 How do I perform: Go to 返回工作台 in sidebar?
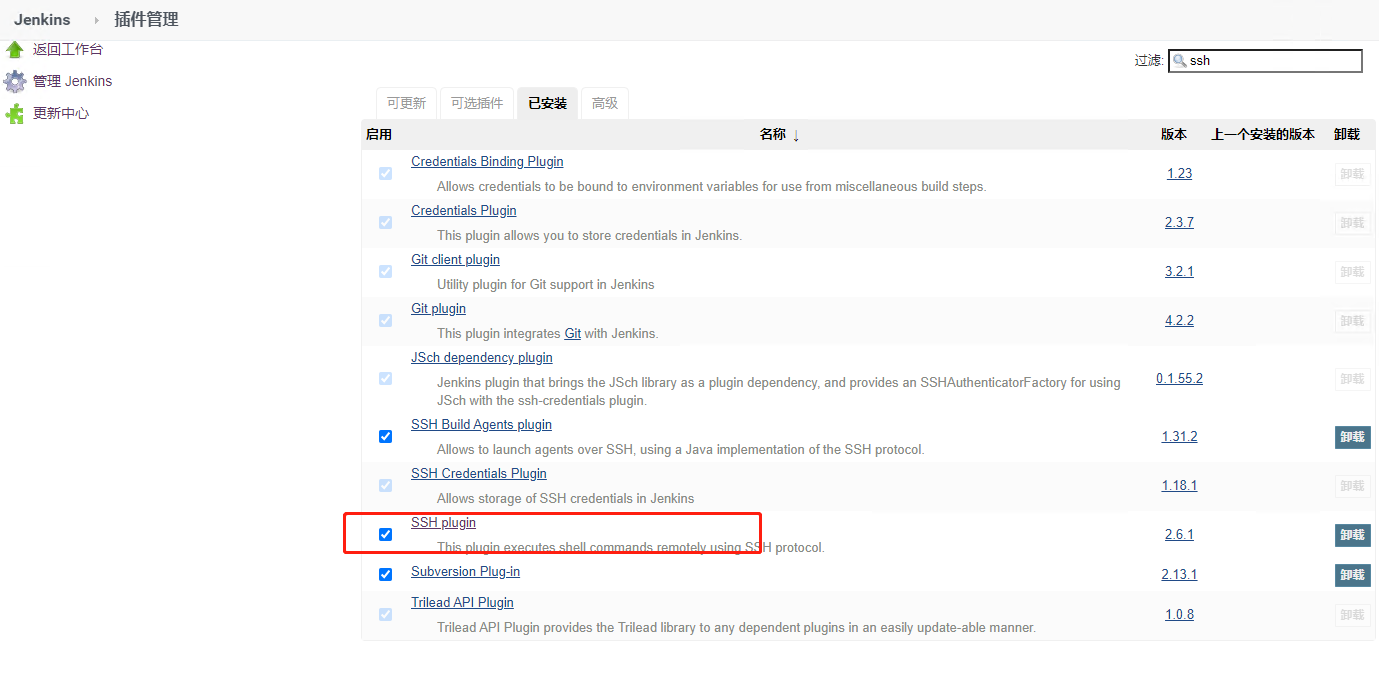point(68,49)
